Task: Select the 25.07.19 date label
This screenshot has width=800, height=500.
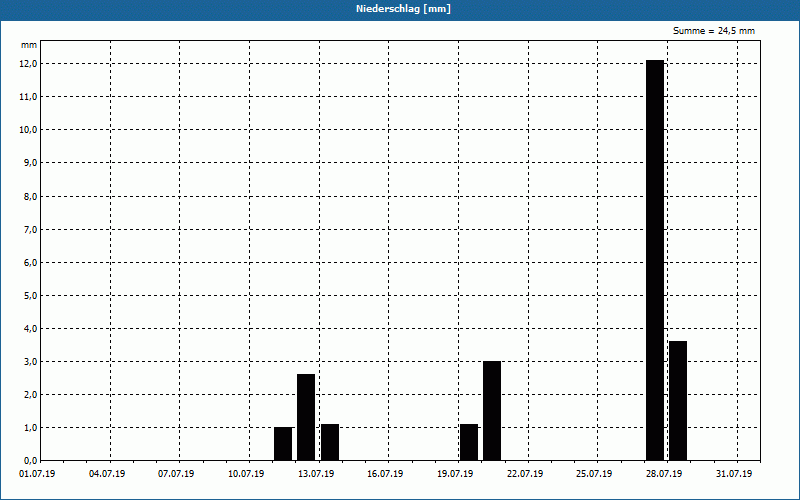Action: pyautogui.click(x=594, y=474)
